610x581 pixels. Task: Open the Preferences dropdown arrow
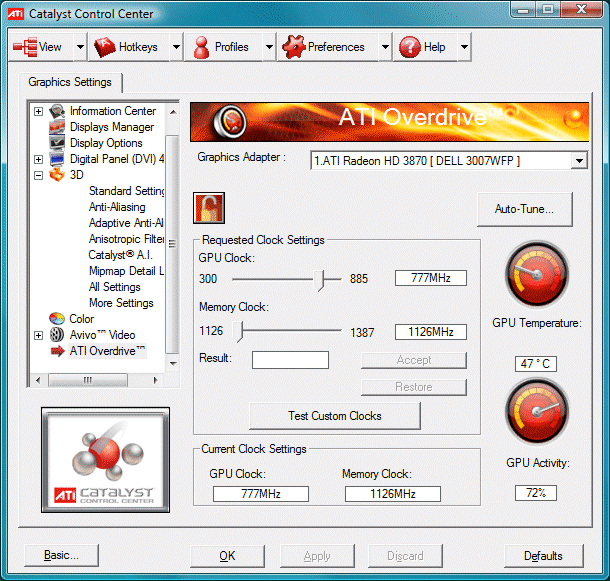[385, 47]
